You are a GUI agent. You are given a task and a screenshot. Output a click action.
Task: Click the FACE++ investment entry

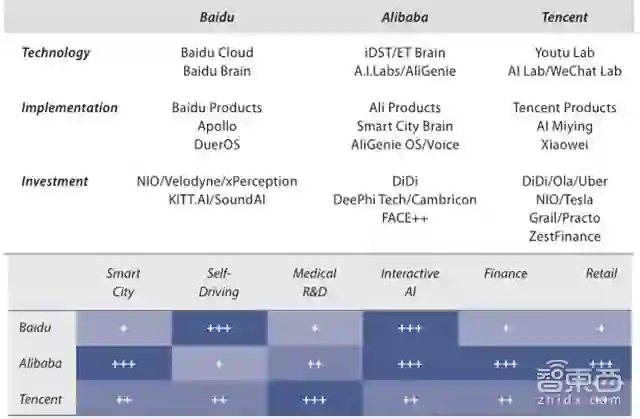pos(405,218)
